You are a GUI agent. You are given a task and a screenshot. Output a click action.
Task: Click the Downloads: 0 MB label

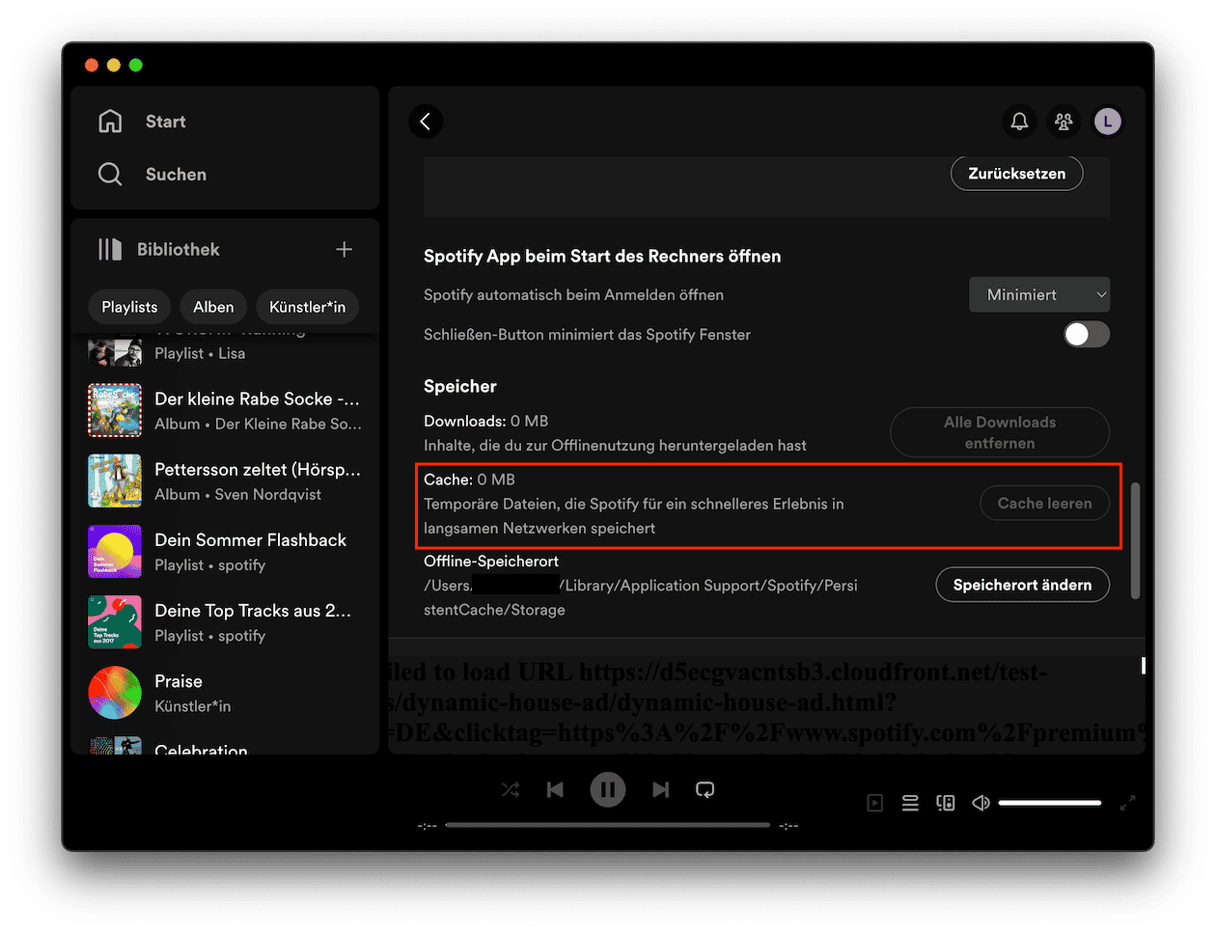tap(486, 421)
